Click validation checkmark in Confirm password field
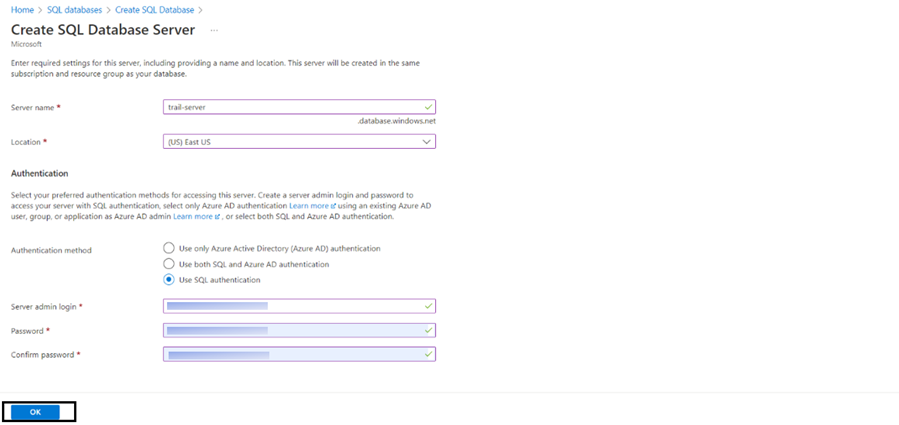Screen dimensions: 899x425 428,354
